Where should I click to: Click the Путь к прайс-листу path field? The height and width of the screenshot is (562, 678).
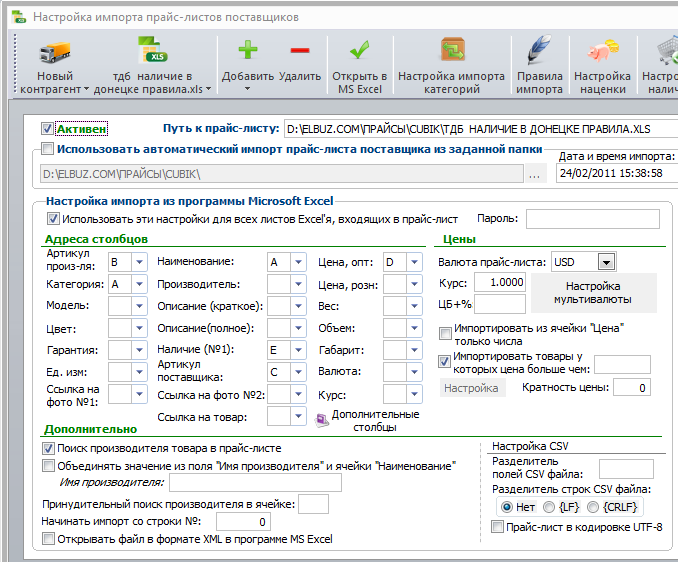coord(481,129)
